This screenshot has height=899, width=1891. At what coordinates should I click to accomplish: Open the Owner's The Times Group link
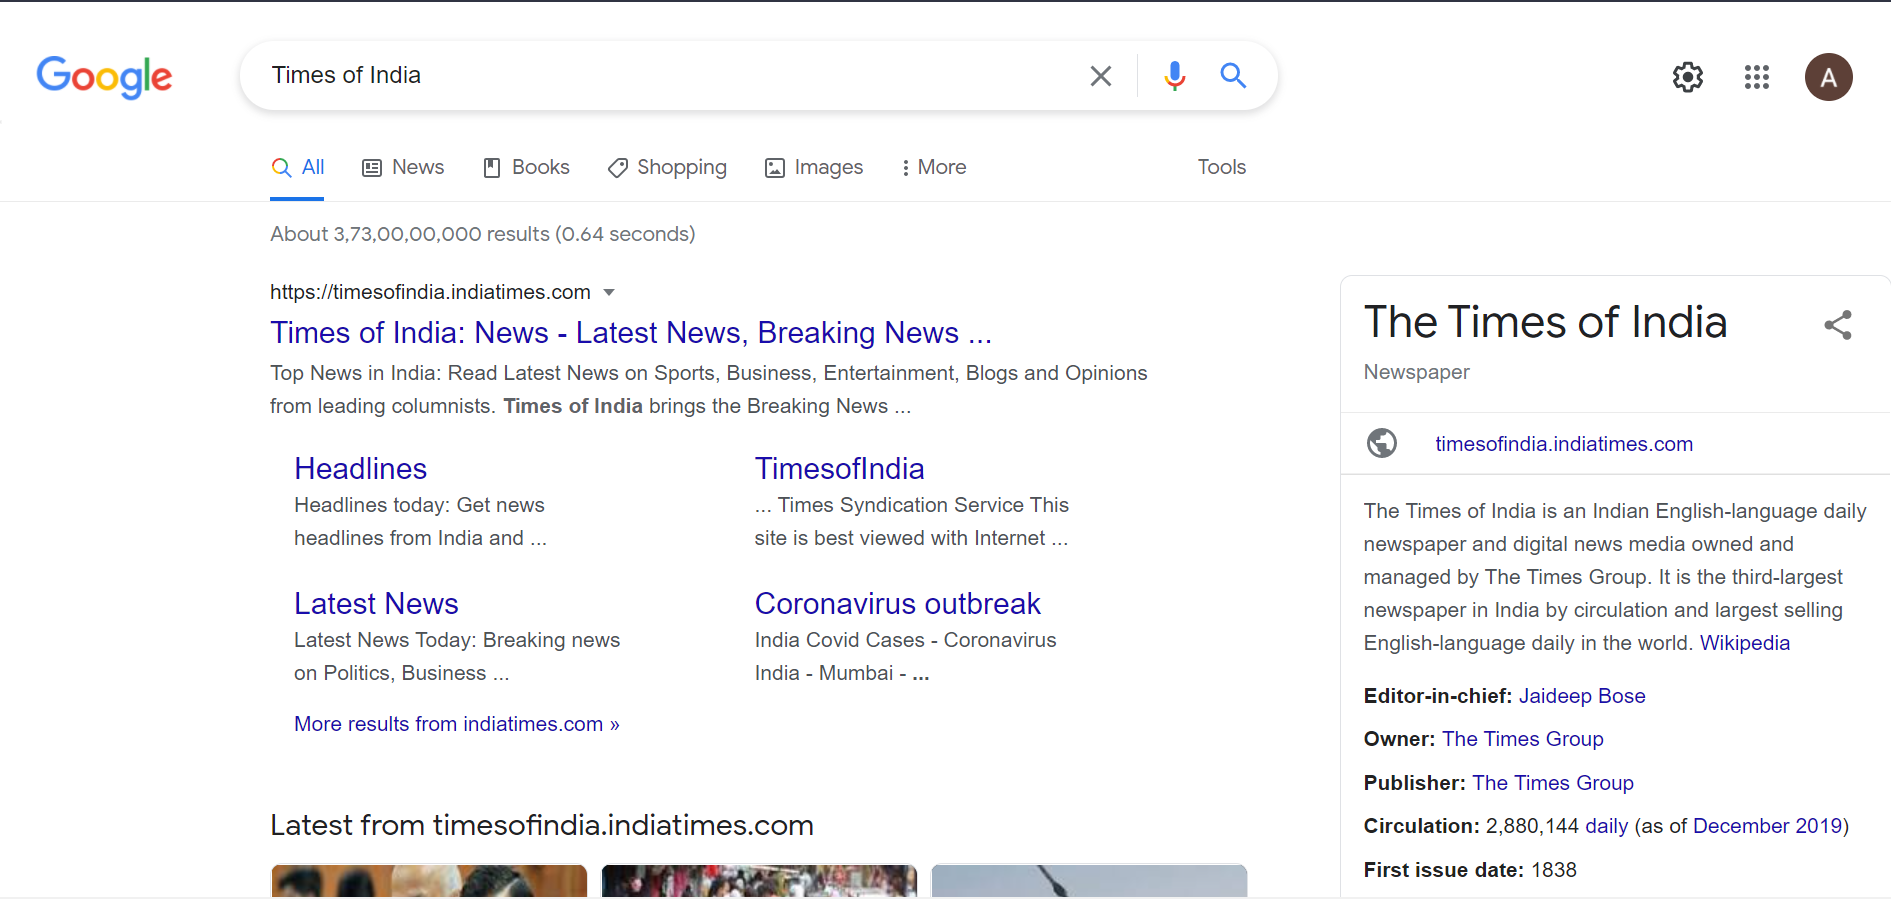click(x=1523, y=739)
